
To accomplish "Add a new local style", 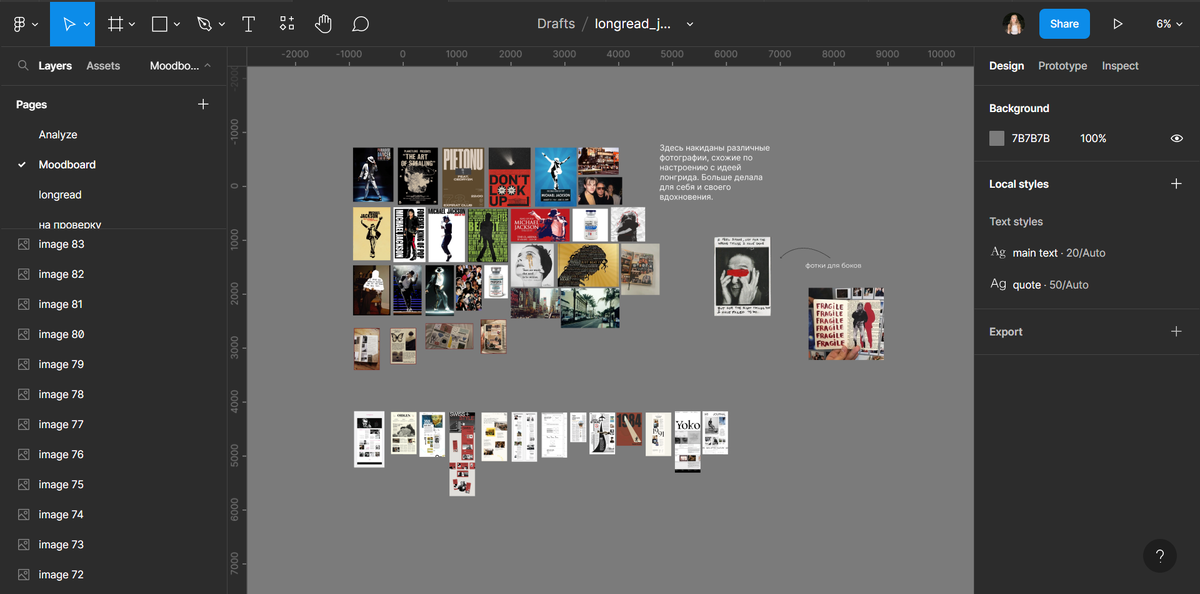I will 1176,184.
